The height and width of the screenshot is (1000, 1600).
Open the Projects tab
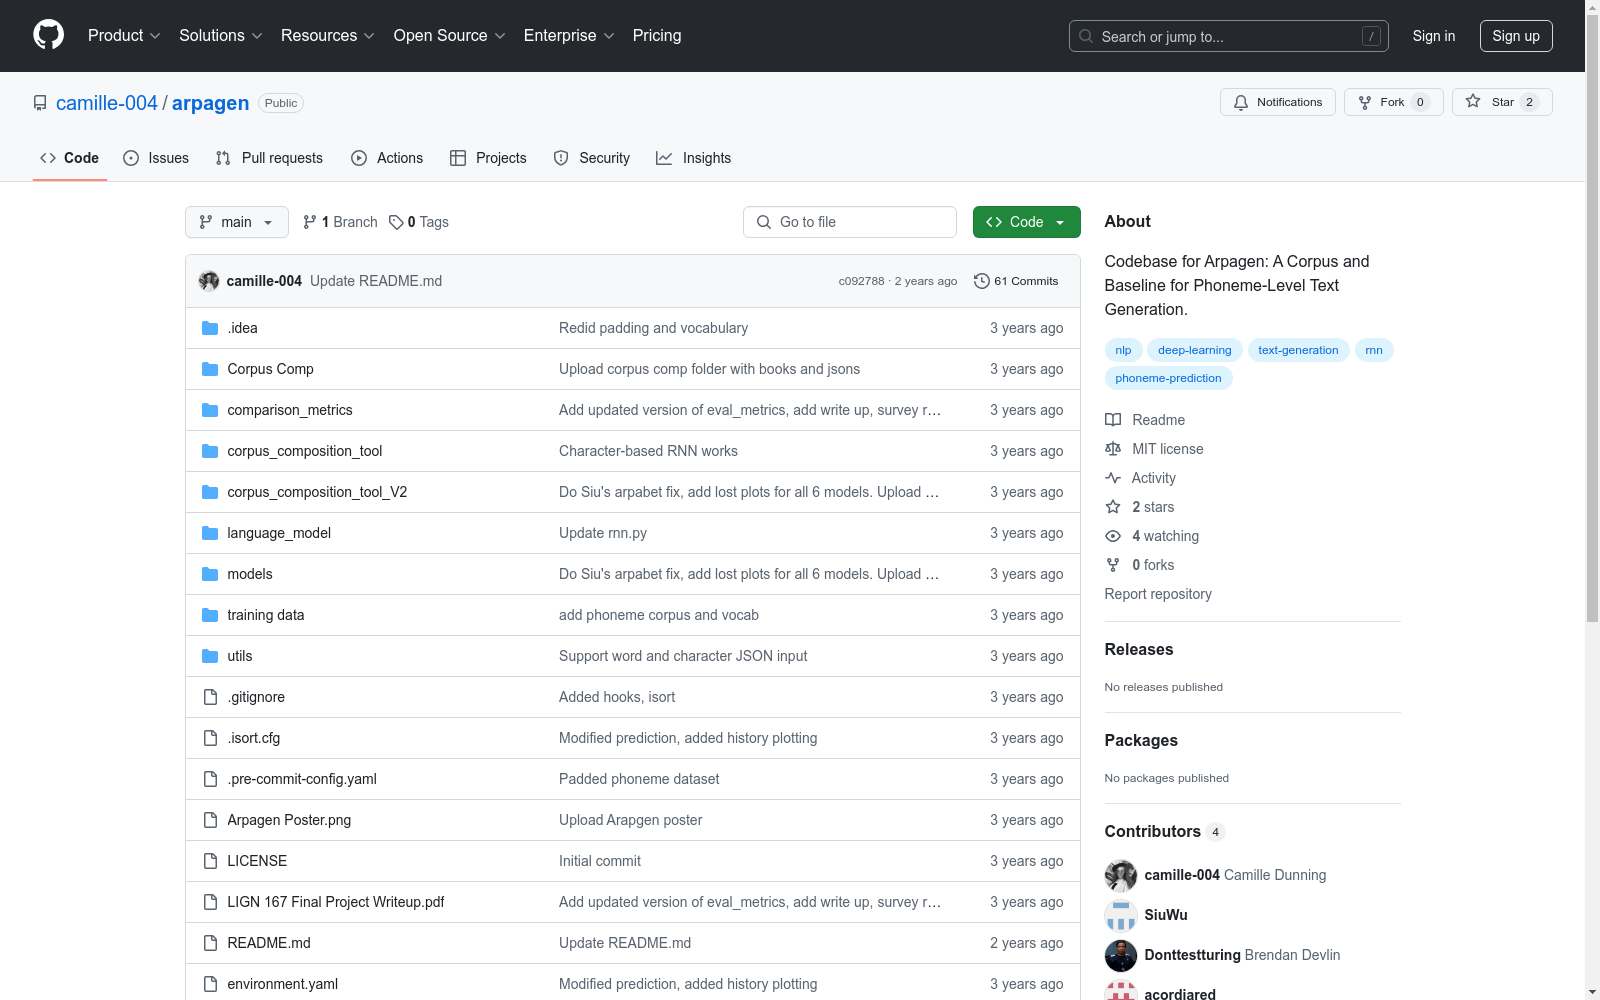pyautogui.click(x=488, y=158)
